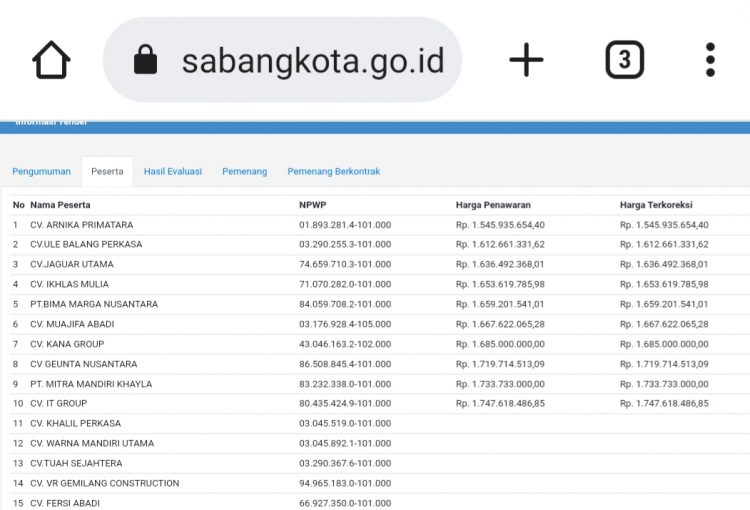Open the tab switcher showing 3
This screenshot has width=750, height=510.
[625, 60]
